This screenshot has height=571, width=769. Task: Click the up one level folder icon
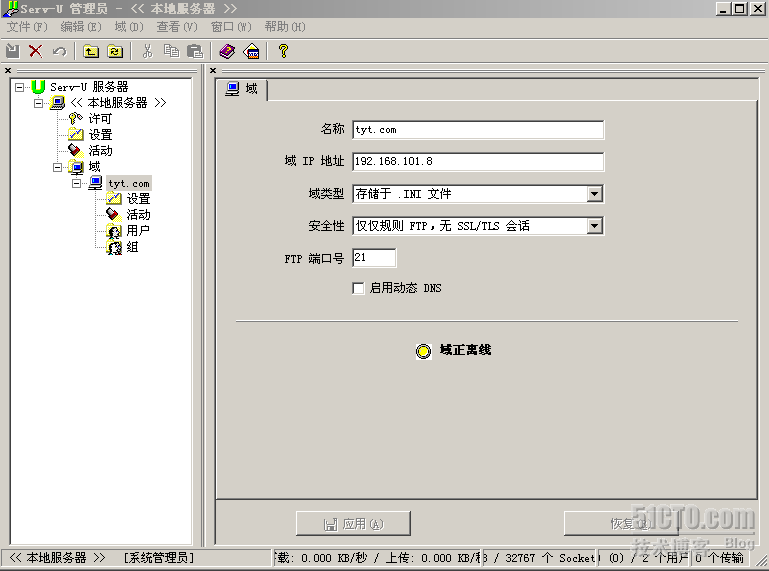click(x=91, y=51)
